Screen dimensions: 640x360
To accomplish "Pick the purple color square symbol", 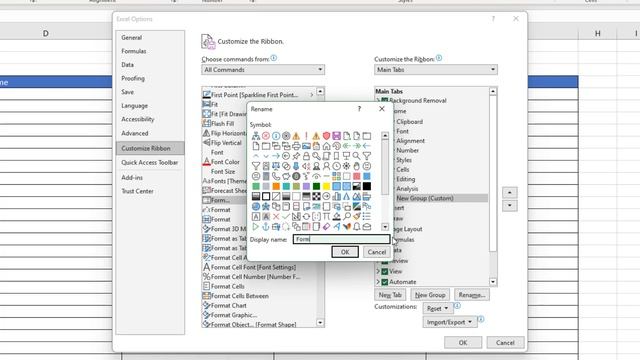I will pos(306,187).
